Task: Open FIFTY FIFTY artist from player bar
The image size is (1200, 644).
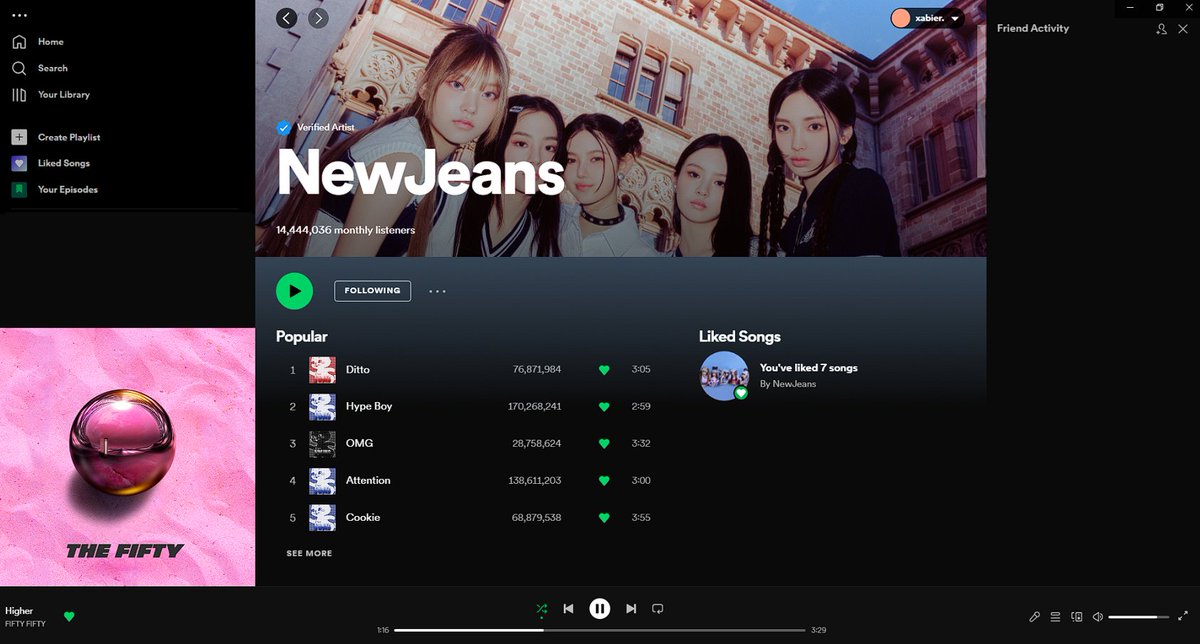Action: [x=25, y=624]
